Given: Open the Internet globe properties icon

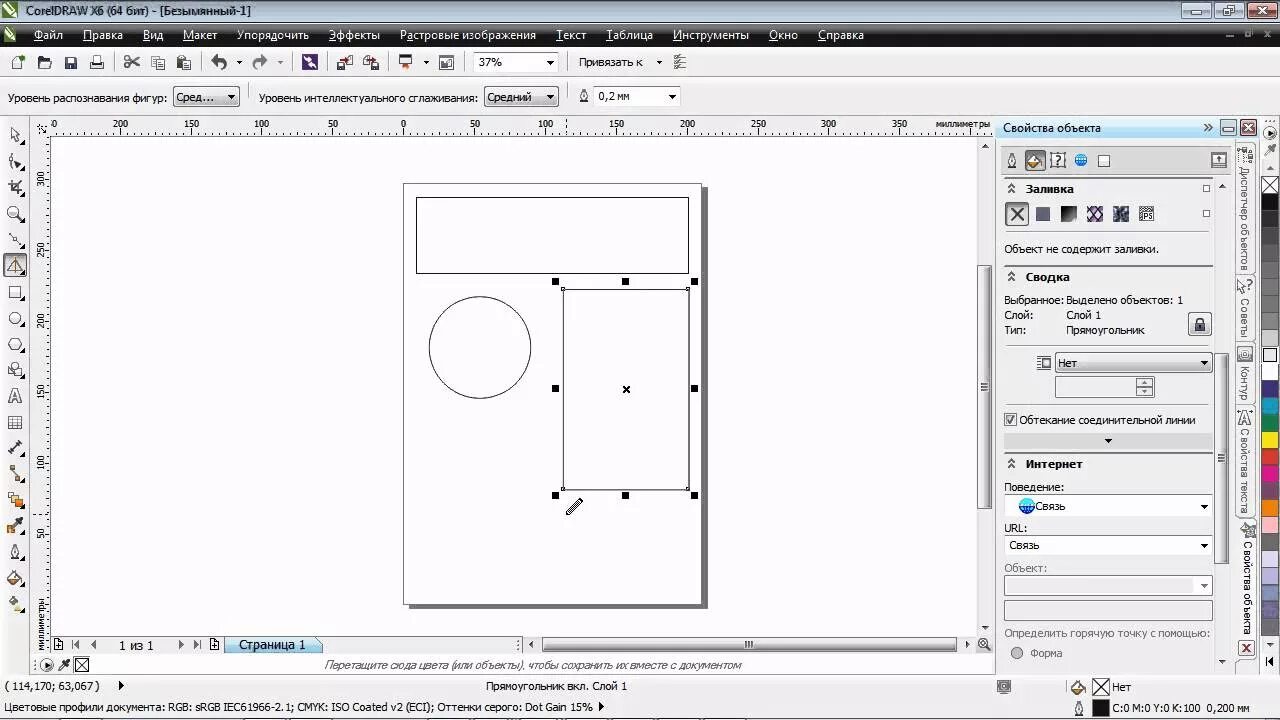Looking at the screenshot, I should tap(1081, 161).
